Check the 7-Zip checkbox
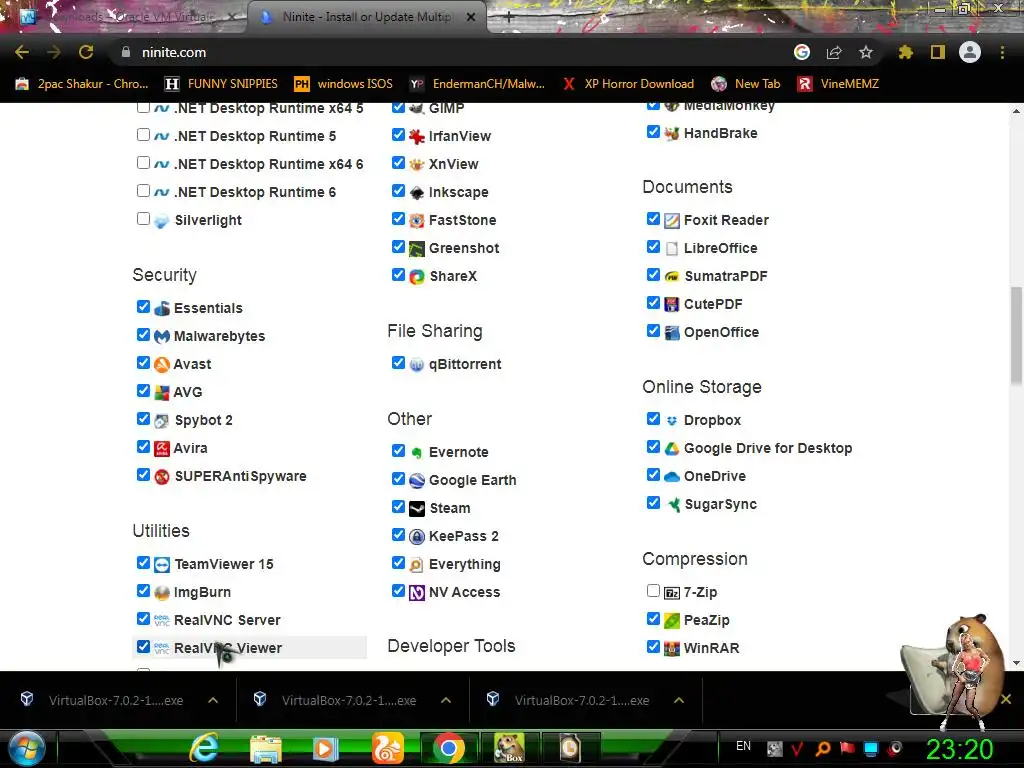 point(653,590)
